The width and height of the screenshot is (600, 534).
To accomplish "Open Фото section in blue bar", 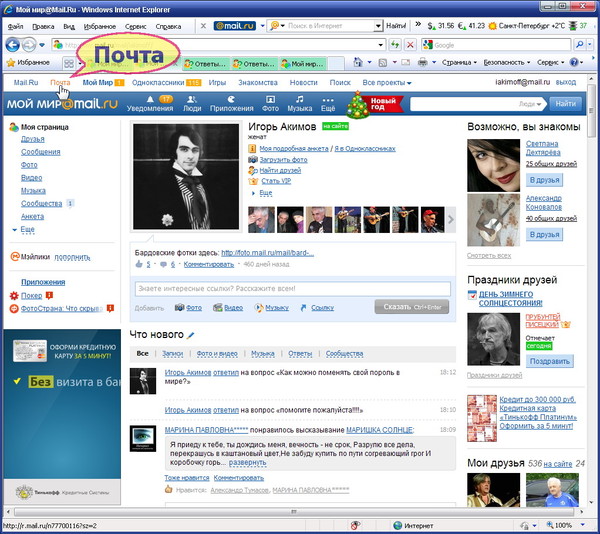I will [270, 104].
